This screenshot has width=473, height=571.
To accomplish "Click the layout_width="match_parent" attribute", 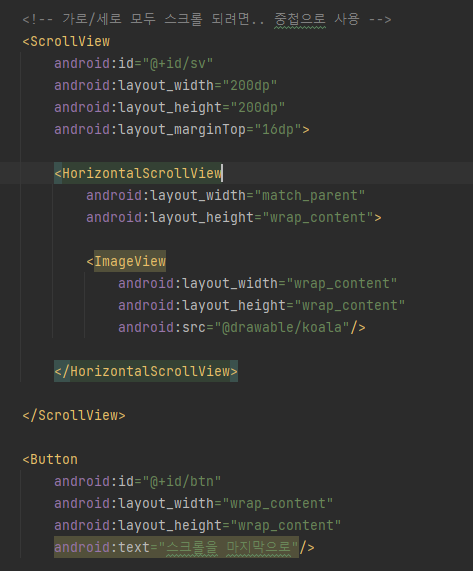I will coord(225,195).
